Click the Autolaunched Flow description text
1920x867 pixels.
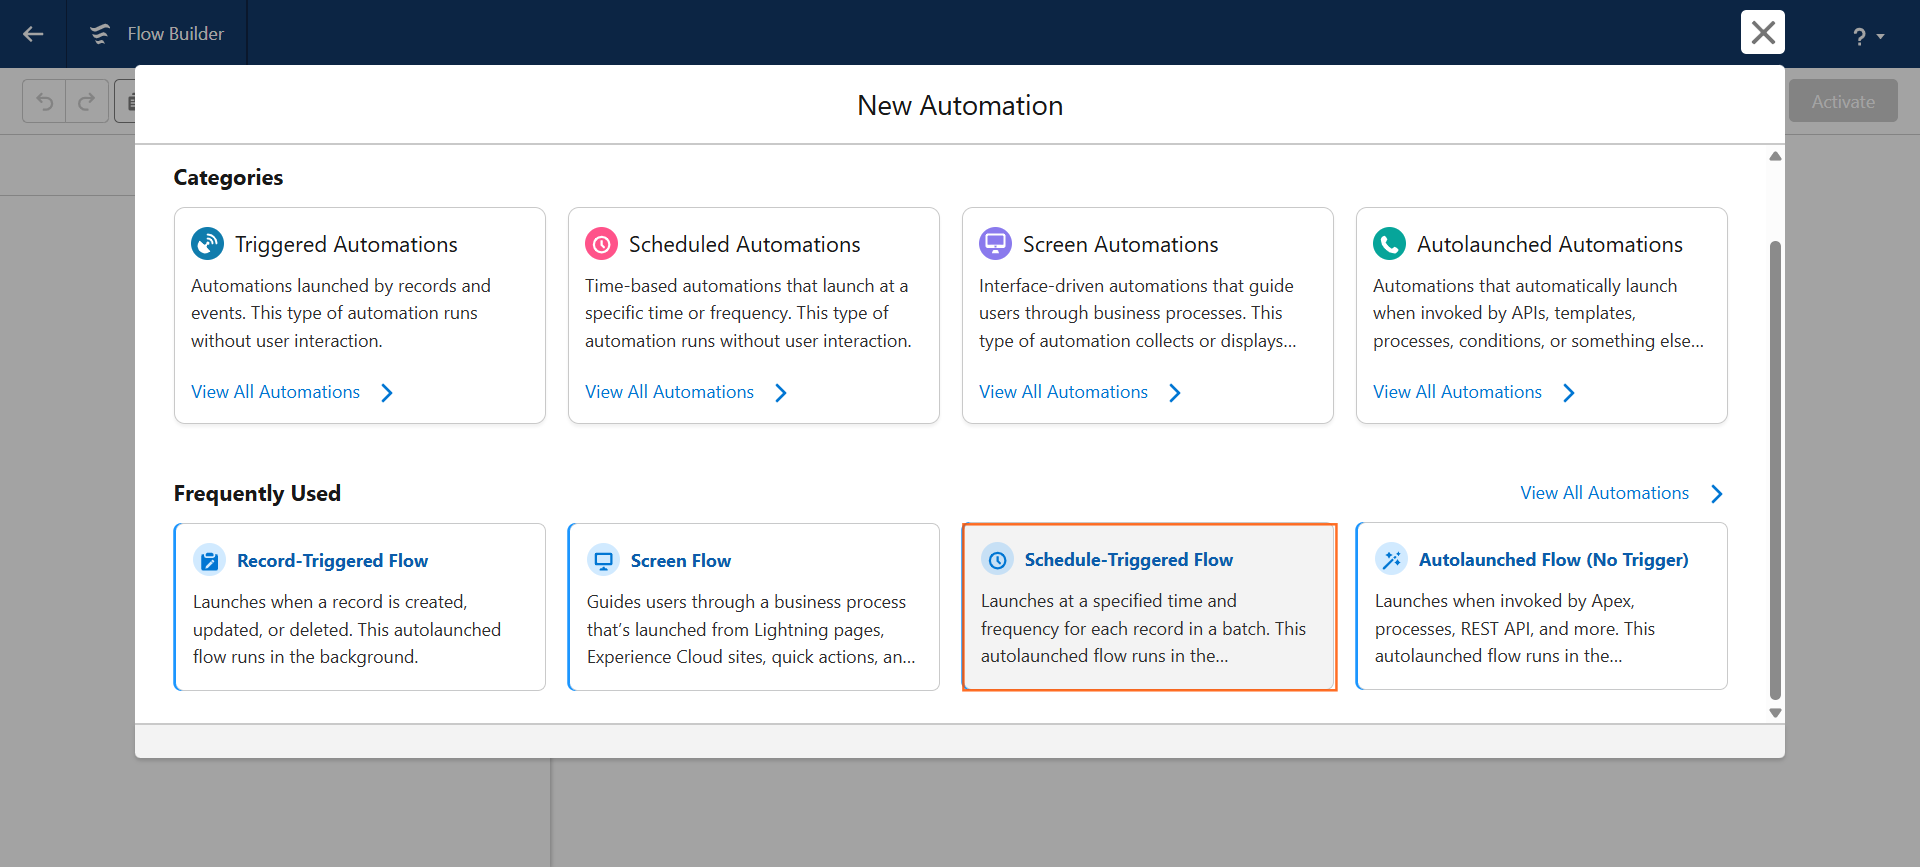(x=1514, y=628)
